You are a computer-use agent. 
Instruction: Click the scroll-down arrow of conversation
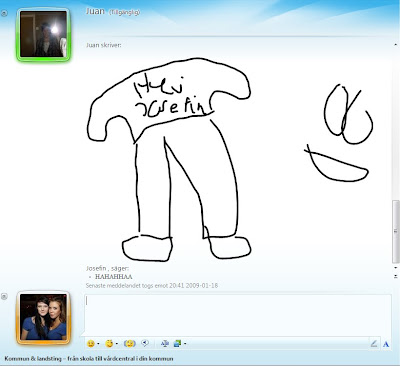coord(396,268)
